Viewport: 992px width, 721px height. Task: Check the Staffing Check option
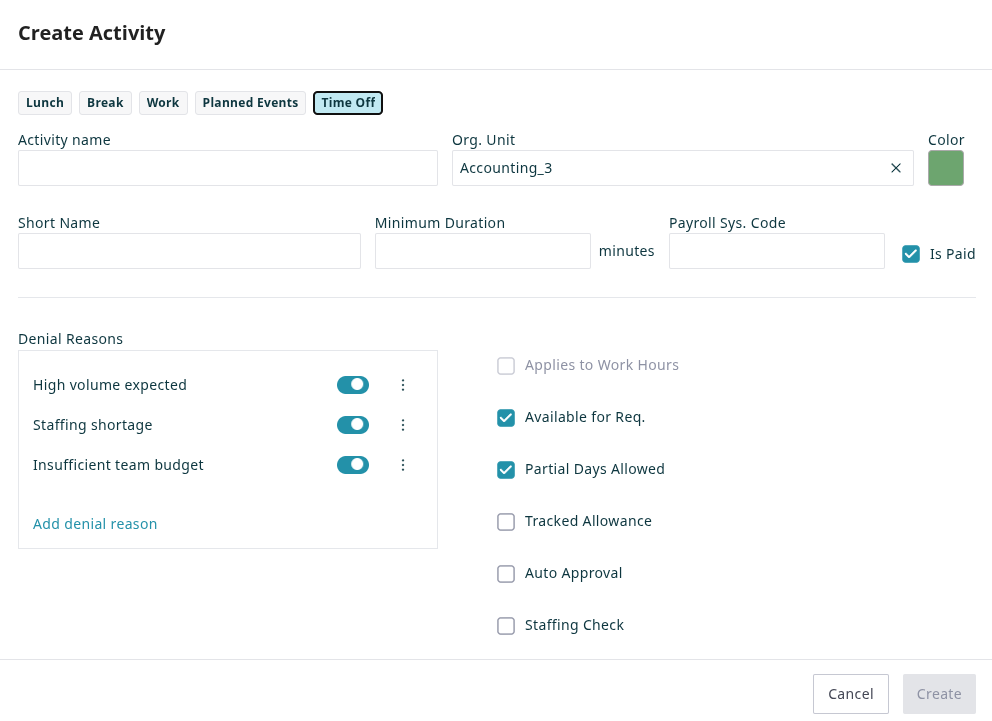coord(506,626)
